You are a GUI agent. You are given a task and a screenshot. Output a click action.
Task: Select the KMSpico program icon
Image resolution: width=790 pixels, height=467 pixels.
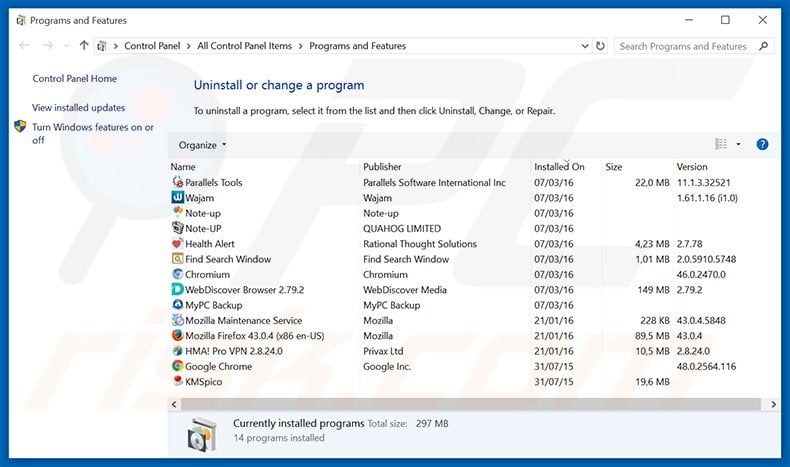coord(178,381)
